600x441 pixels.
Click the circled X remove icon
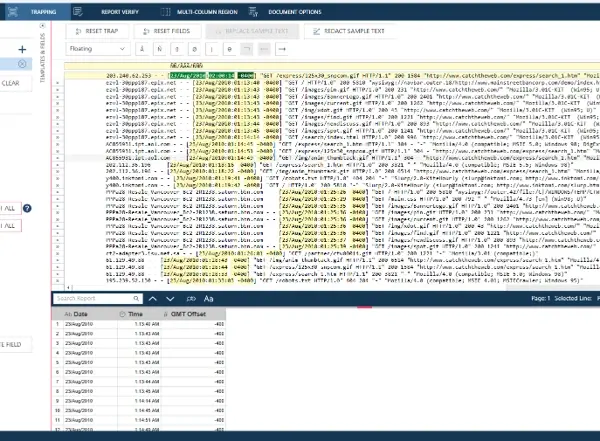pyautogui.click(x=22, y=64)
